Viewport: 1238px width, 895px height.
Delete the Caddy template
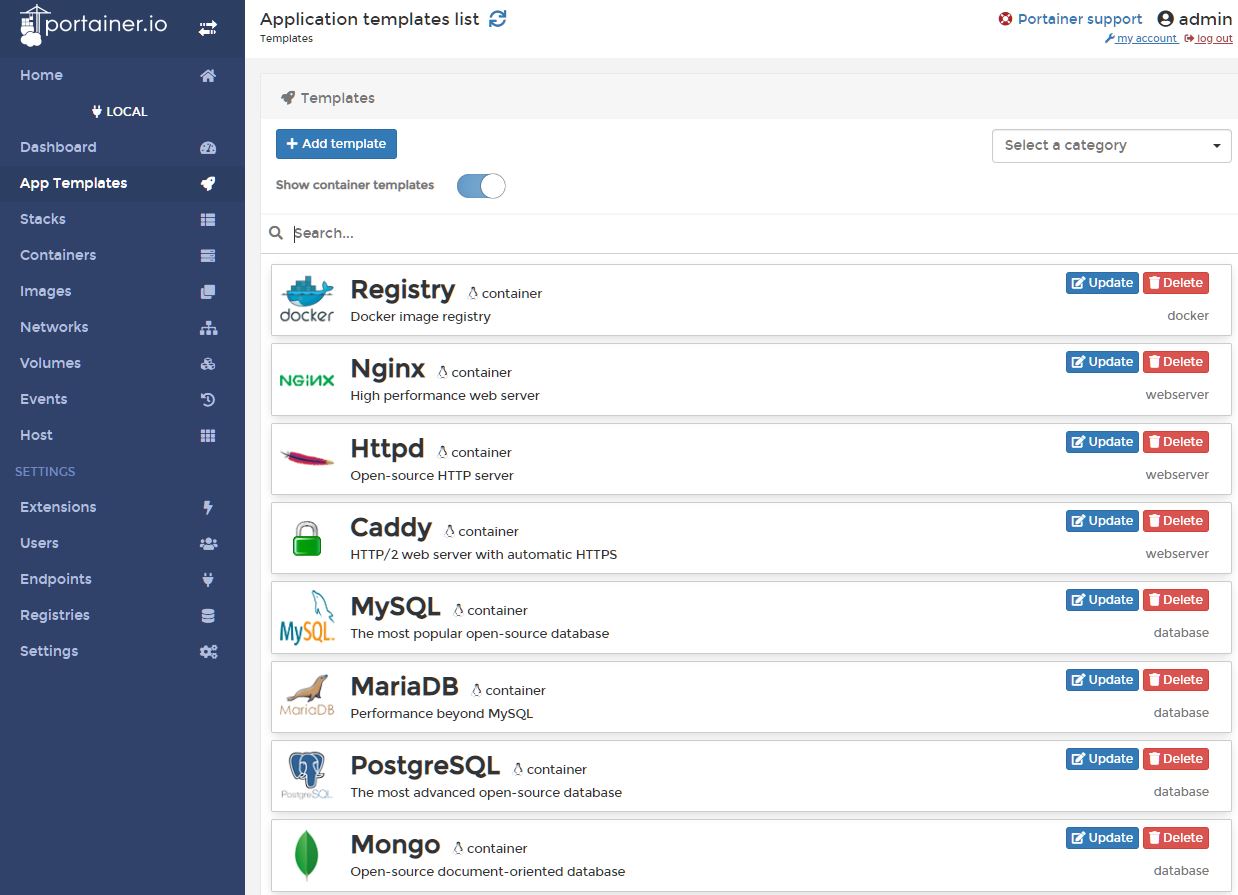click(x=1176, y=521)
